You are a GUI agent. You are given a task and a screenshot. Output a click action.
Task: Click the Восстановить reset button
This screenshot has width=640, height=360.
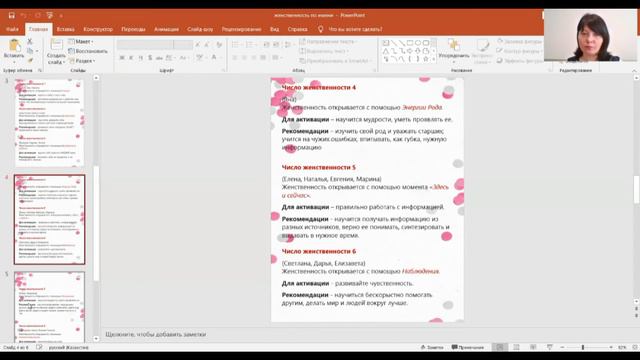pos(88,51)
